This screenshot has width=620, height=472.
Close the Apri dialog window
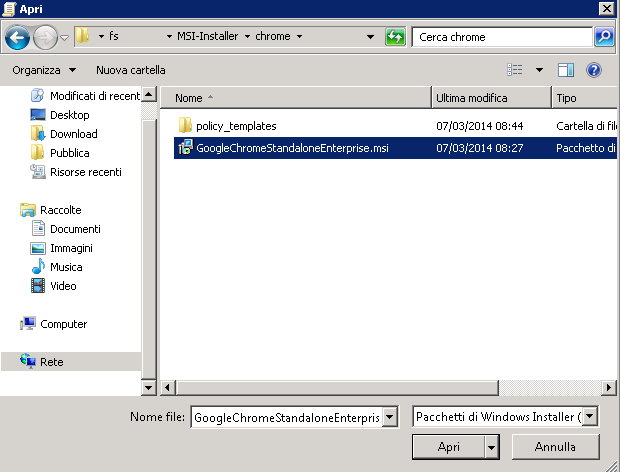coord(607,8)
